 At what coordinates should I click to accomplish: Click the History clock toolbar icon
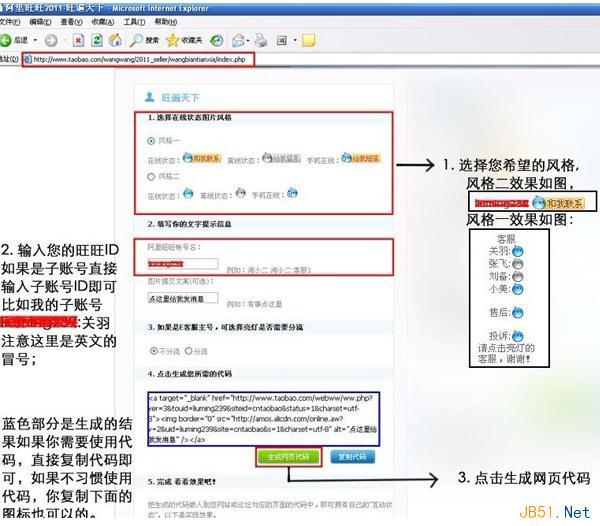pos(217,40)
